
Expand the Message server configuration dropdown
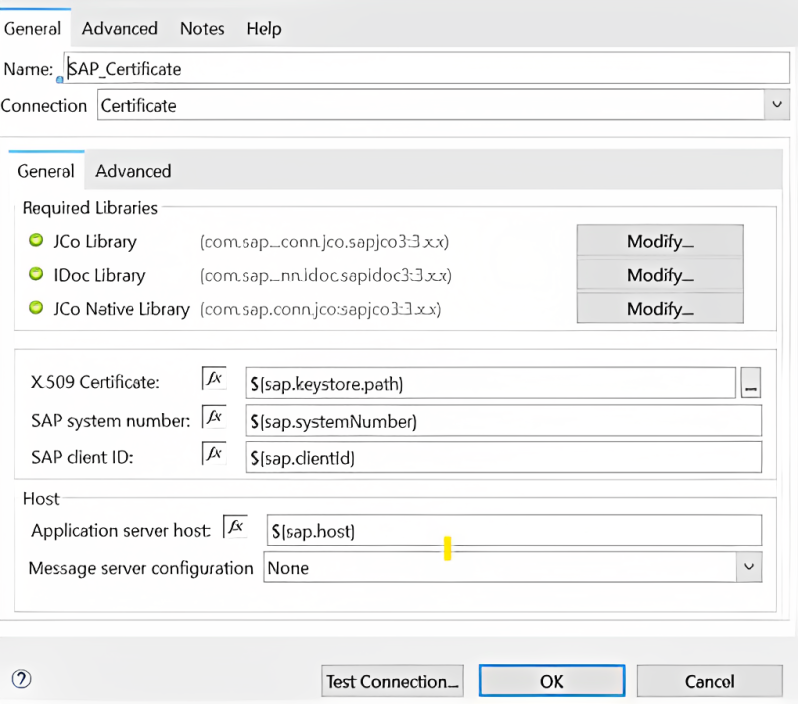[748, 568]
